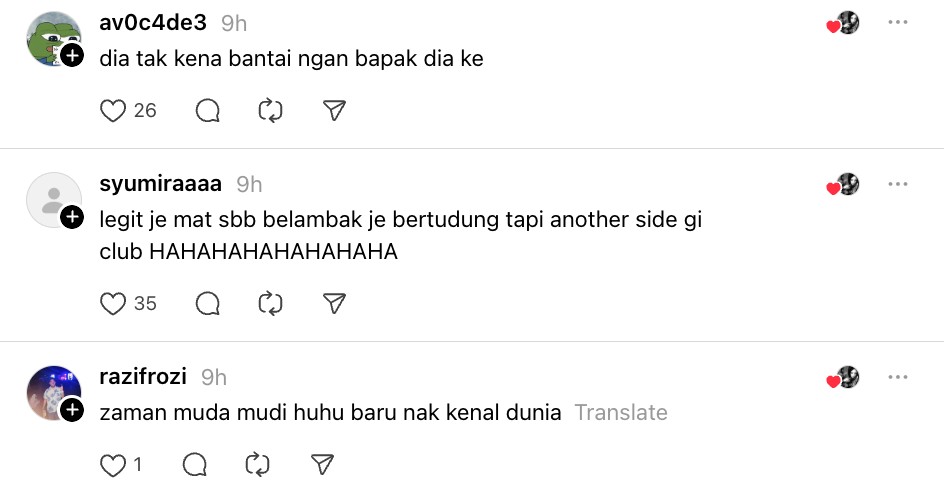Click the liked-by avatar on syumiraaaa's comment
Image resolution: width=944 pixels, height=486 pixels.
[846, 184]
